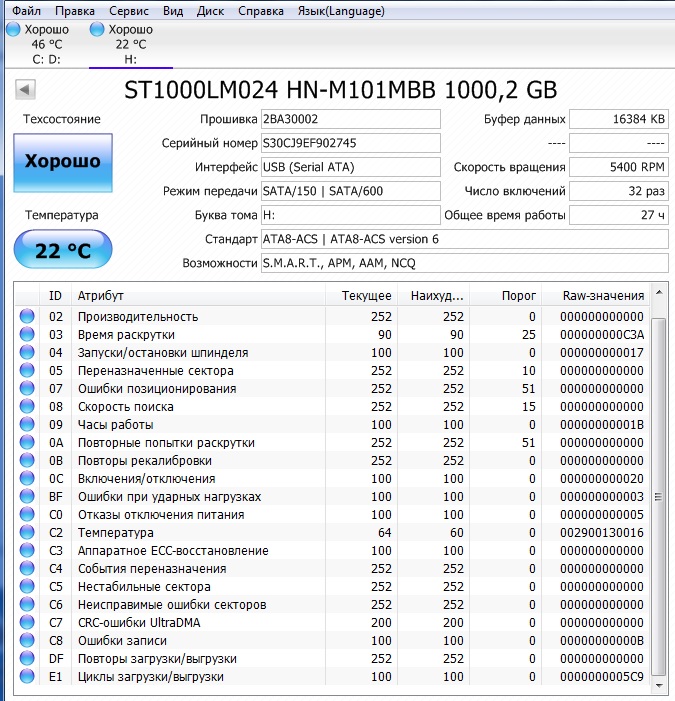Viewport: 675px width, 701px height.
Task: Click the Буфер данных value 16384 KB
Action: [619, 119]
